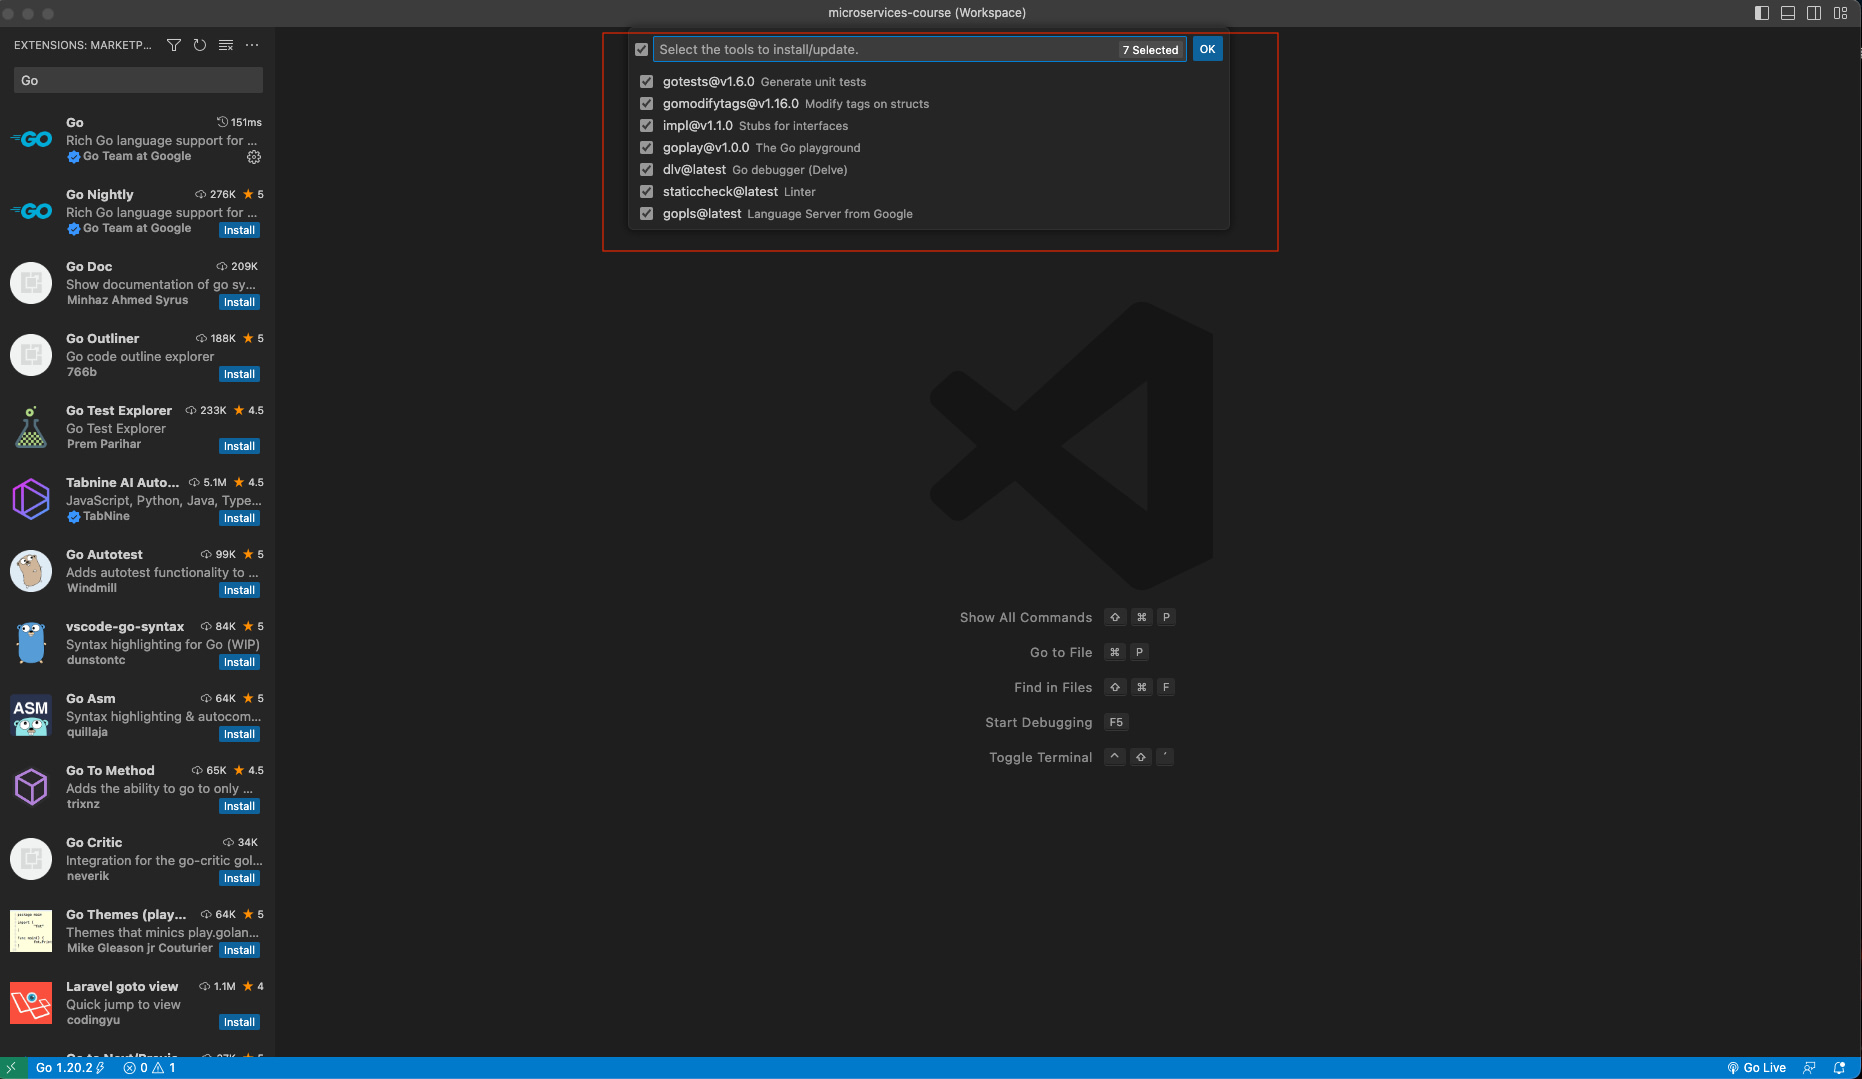Open the manage gear for Go extension
Viewport: 1862px width, 1079px height.
click(x=254, y=157)
